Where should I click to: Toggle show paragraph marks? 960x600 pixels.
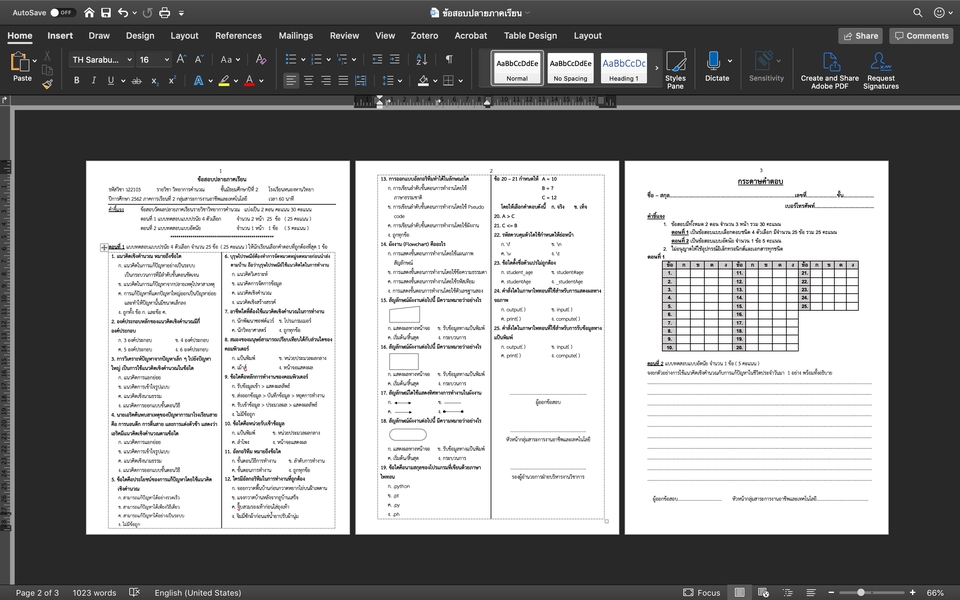click(449, 59)
